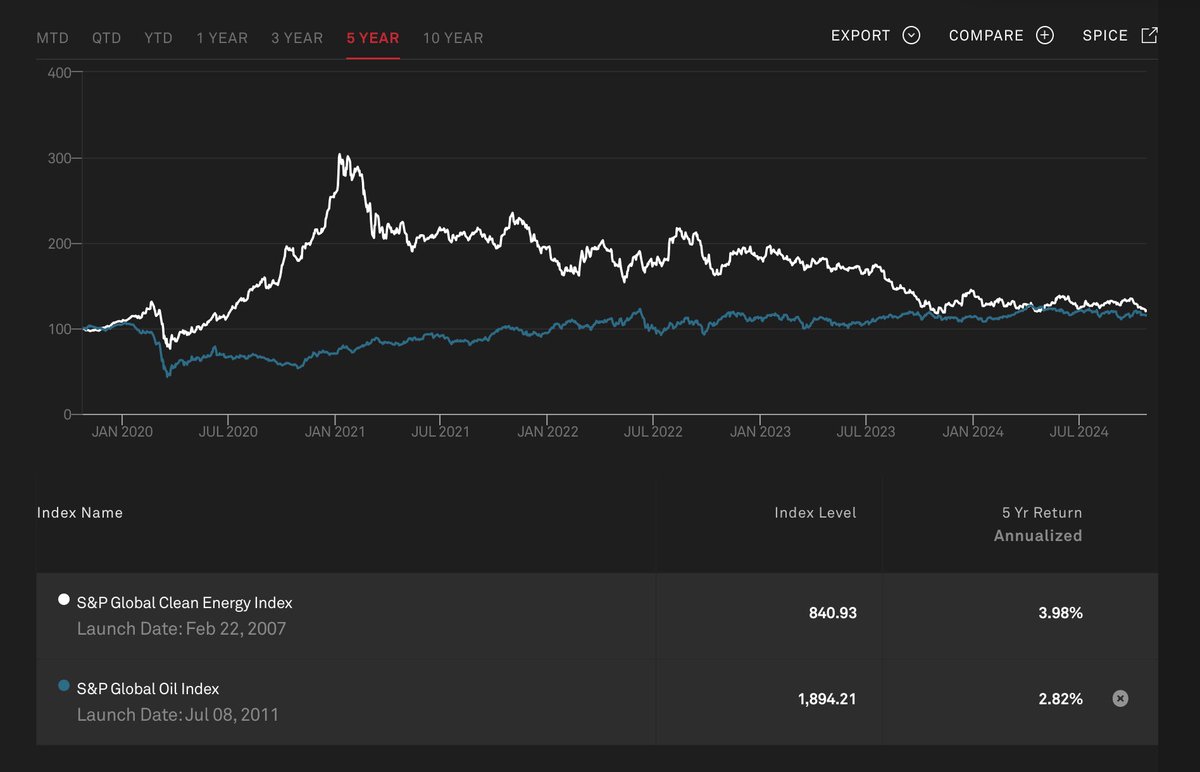
Task: Switch to the 1 YEAR tab
Action: (x=222, y=38)
